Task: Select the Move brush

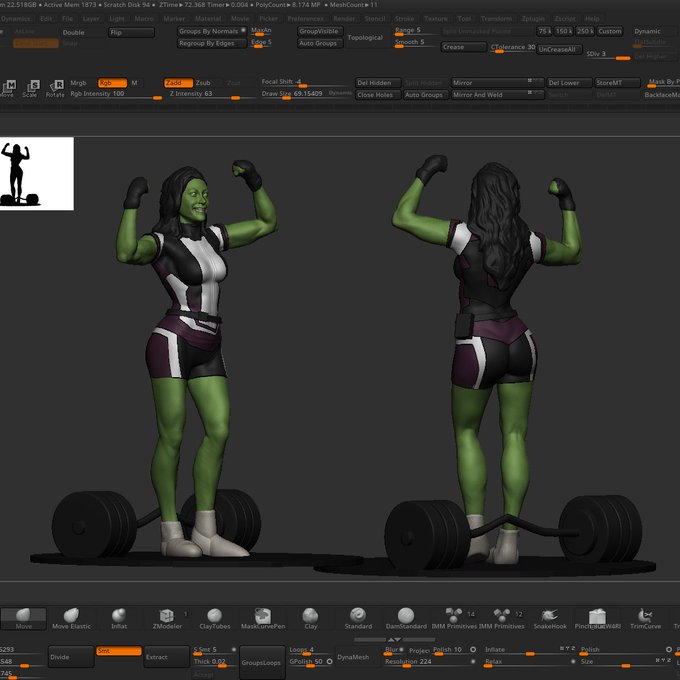Action: [x=23, y=618]
